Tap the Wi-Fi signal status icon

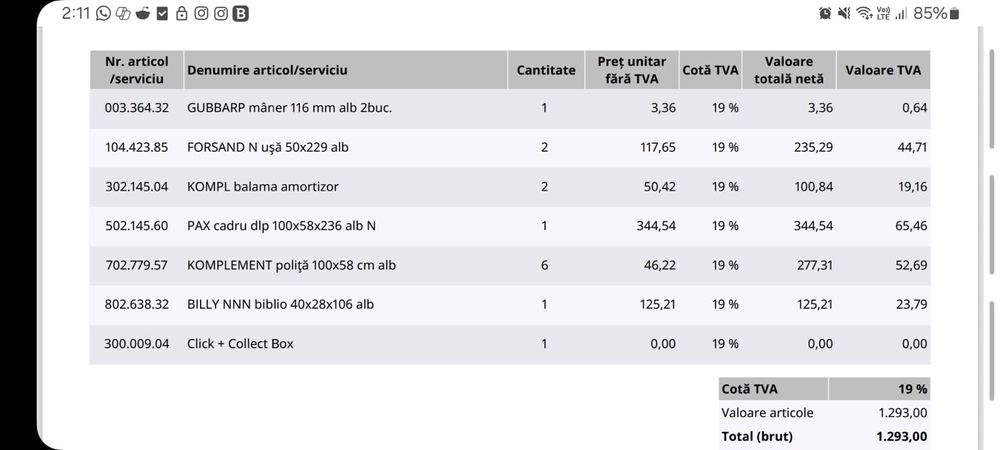pos(864,14)
